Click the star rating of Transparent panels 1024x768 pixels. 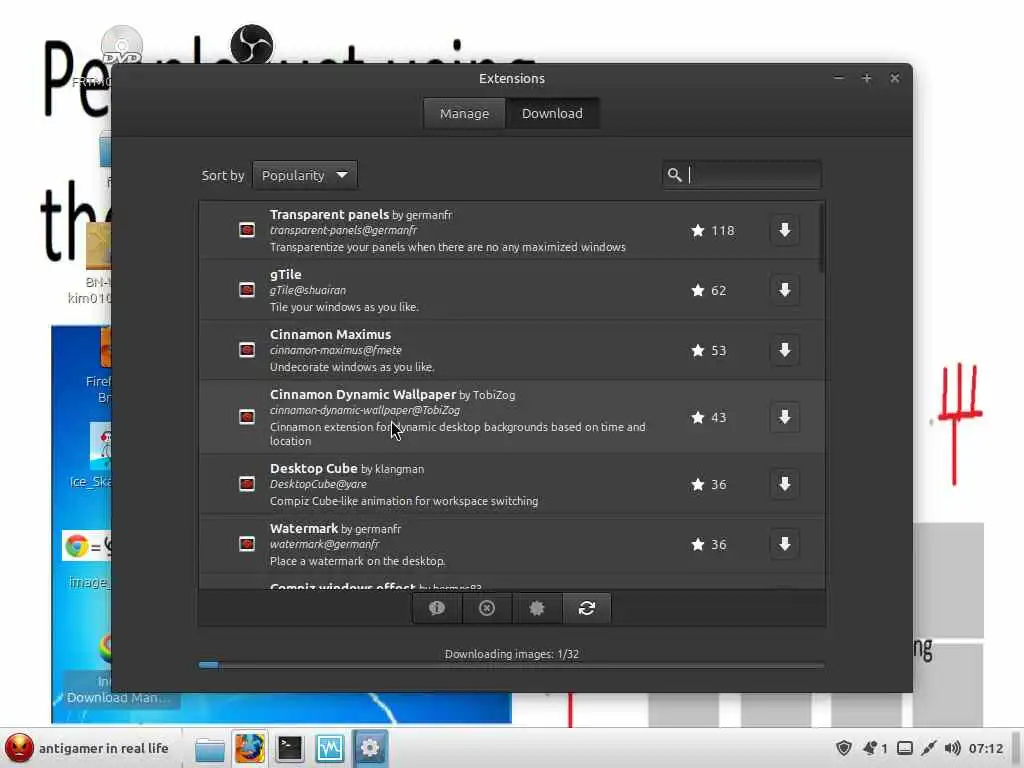tap(712, 231)
